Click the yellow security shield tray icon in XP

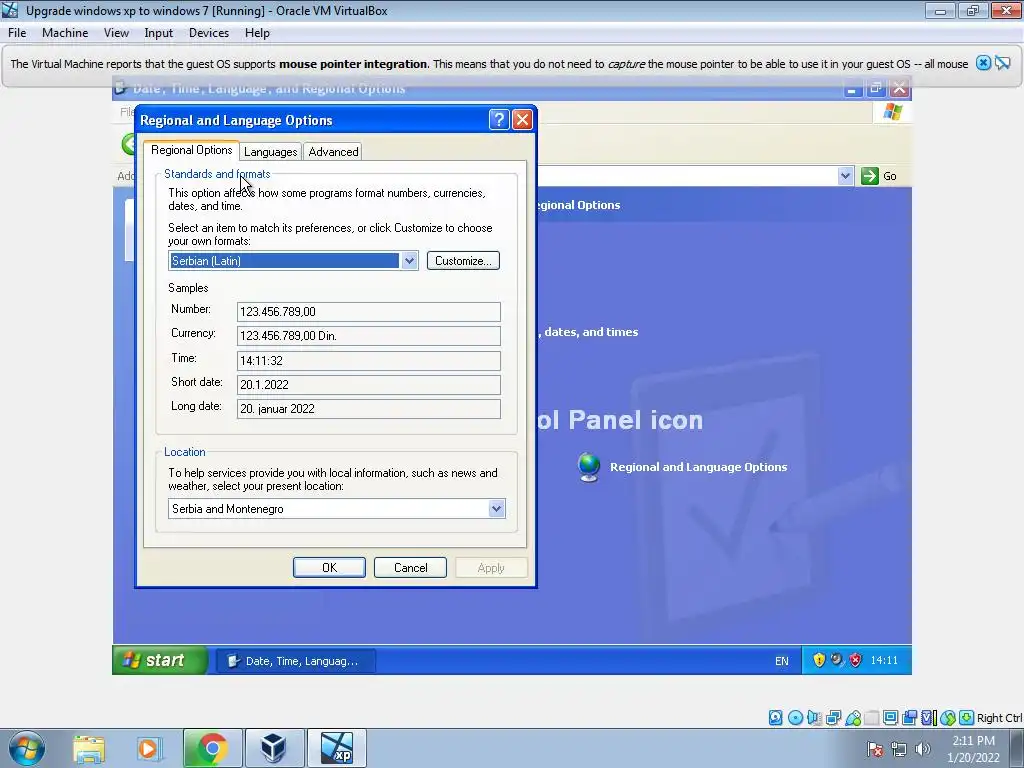pos(819,660)
